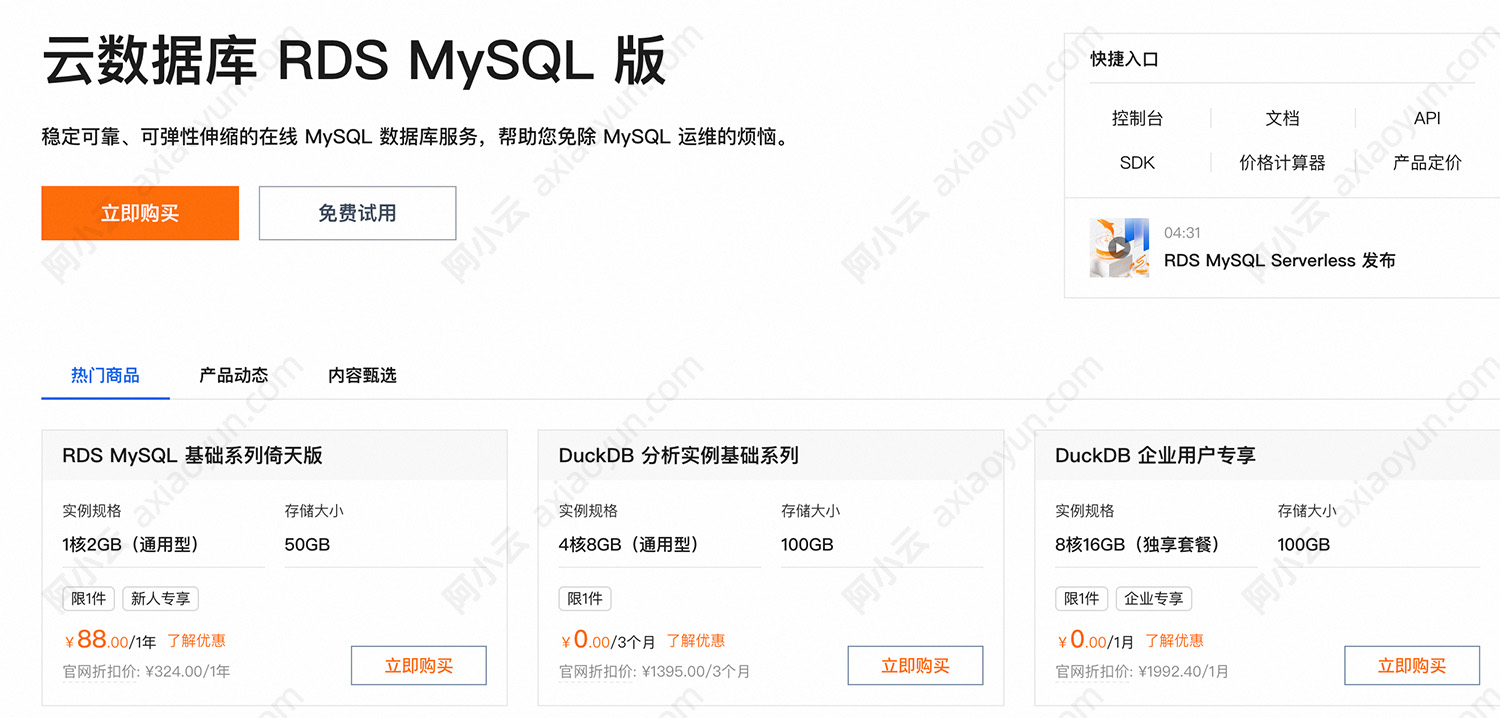Click 立即购买 on DuckDB 分析实例基础系列 card

tap(915, 665)
